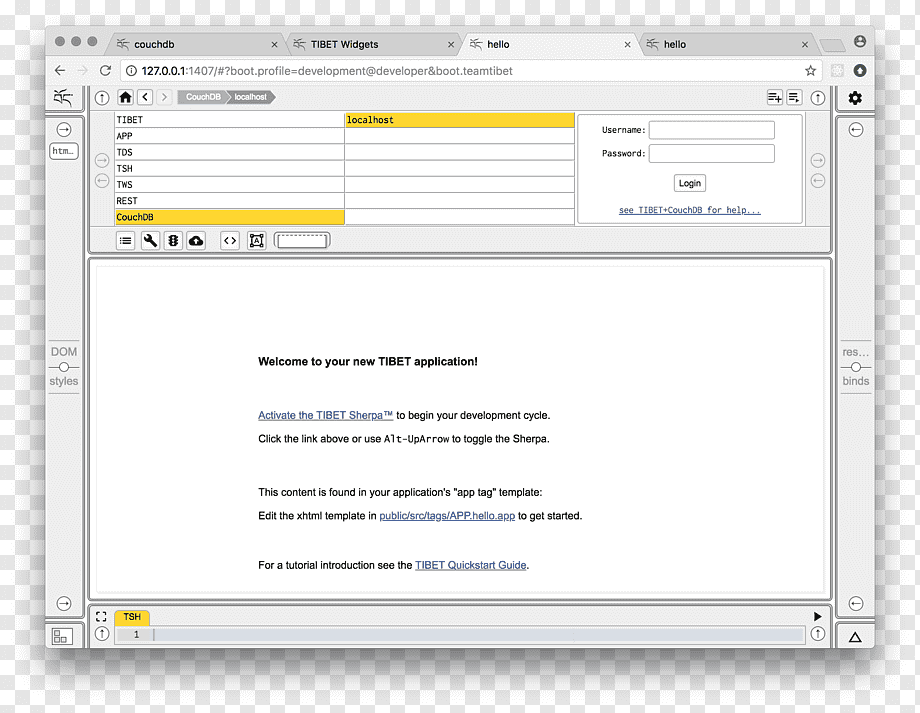Click the triangle icon in bottom-right corner
The width and height of the screenshot is (920, 713).
855,637
